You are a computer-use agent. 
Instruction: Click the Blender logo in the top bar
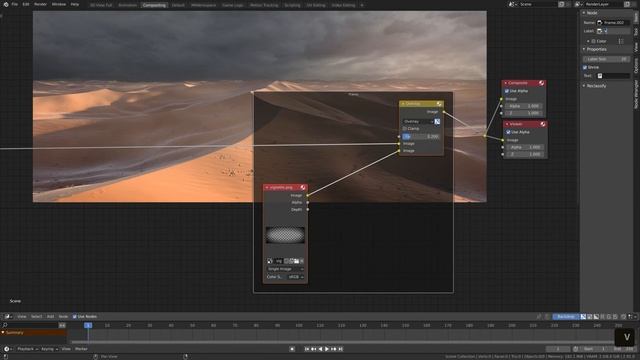pos(6,4)
